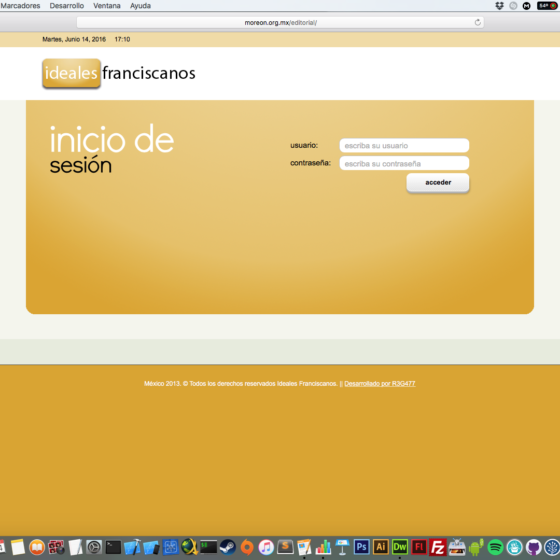Launch Adobe Illustrator from the dock
Viewport: 560px width, 560px height.
(x=380, y=547)
